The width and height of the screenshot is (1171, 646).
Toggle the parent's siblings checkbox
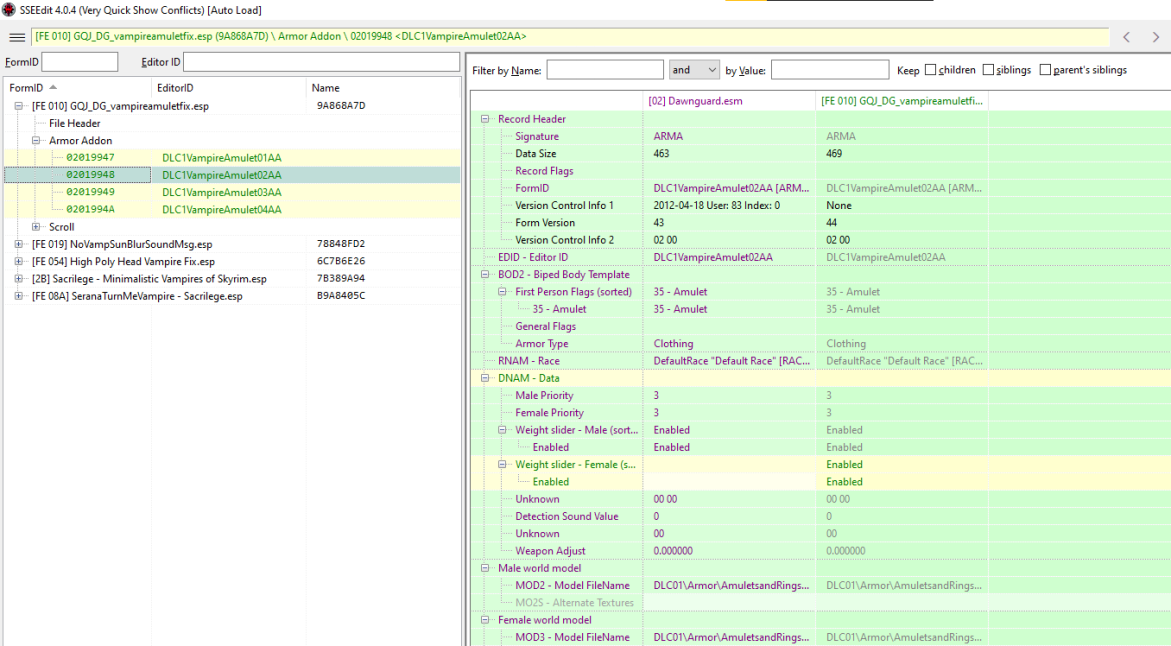1046,69
